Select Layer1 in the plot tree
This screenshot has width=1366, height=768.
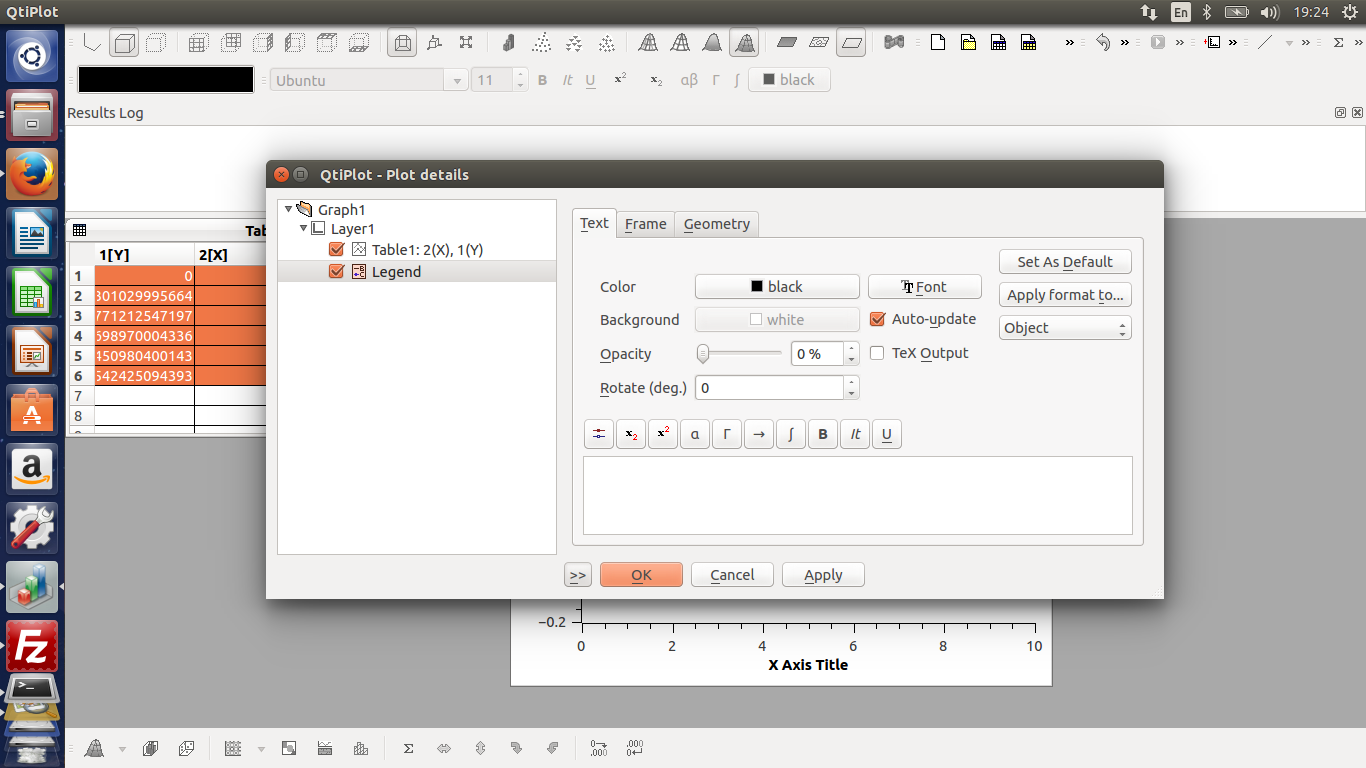coord(353,229)
